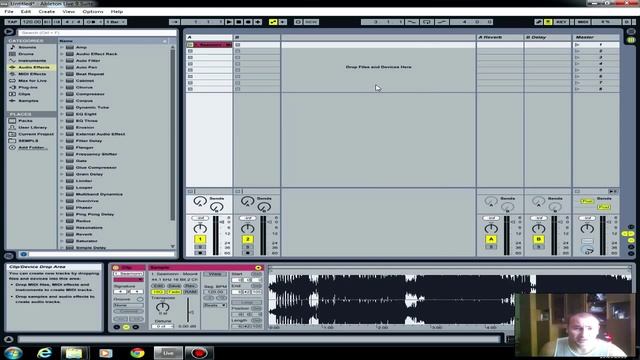
Task: Select the MIDI Effects category
Action: [x=32, y=74]
